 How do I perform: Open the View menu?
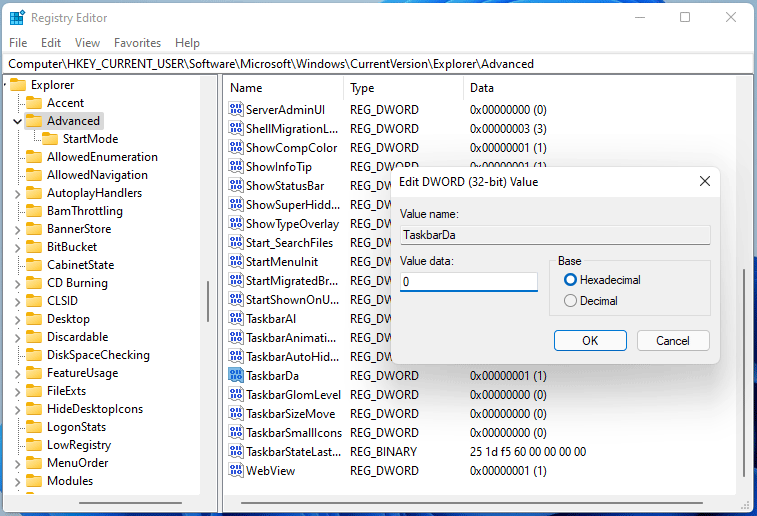[x=87, y=43]
